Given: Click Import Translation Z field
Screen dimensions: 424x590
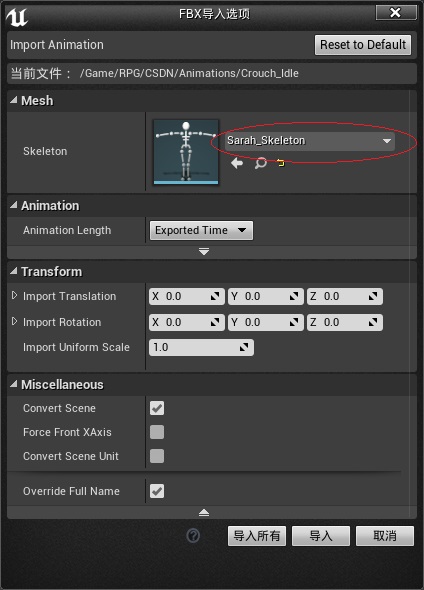Looking at the screenshot, I should tap(345, 297).
